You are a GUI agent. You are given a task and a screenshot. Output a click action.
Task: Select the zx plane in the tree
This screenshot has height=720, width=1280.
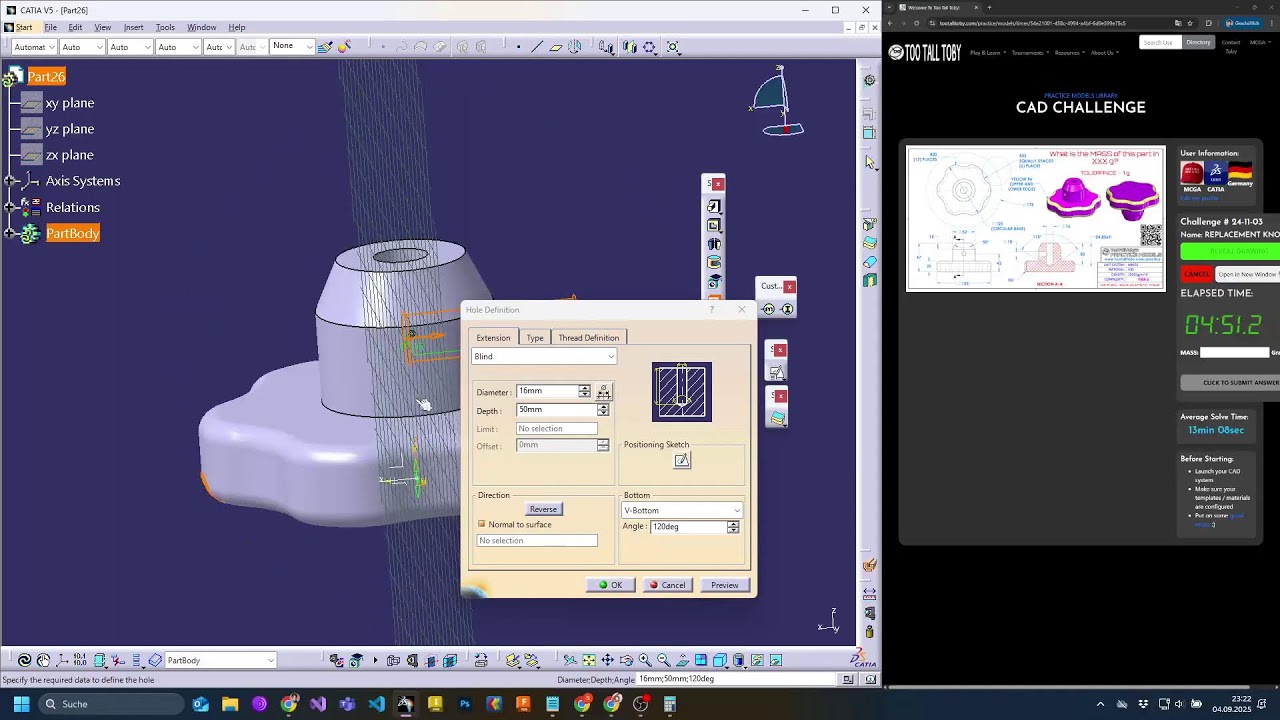pos(69,155)
